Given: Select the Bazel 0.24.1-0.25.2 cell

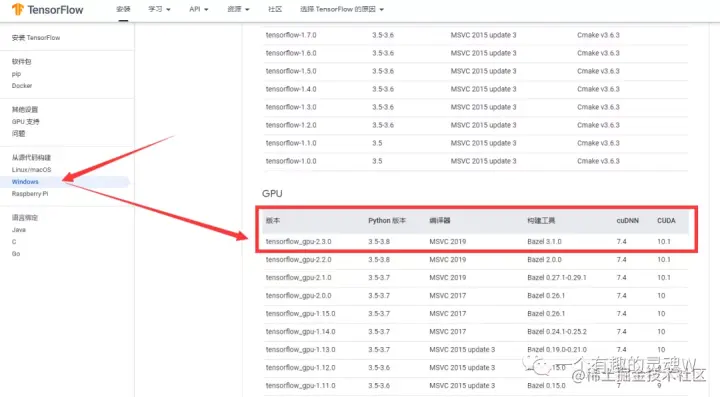Looking at the screenshot, I should coord(557,331).
